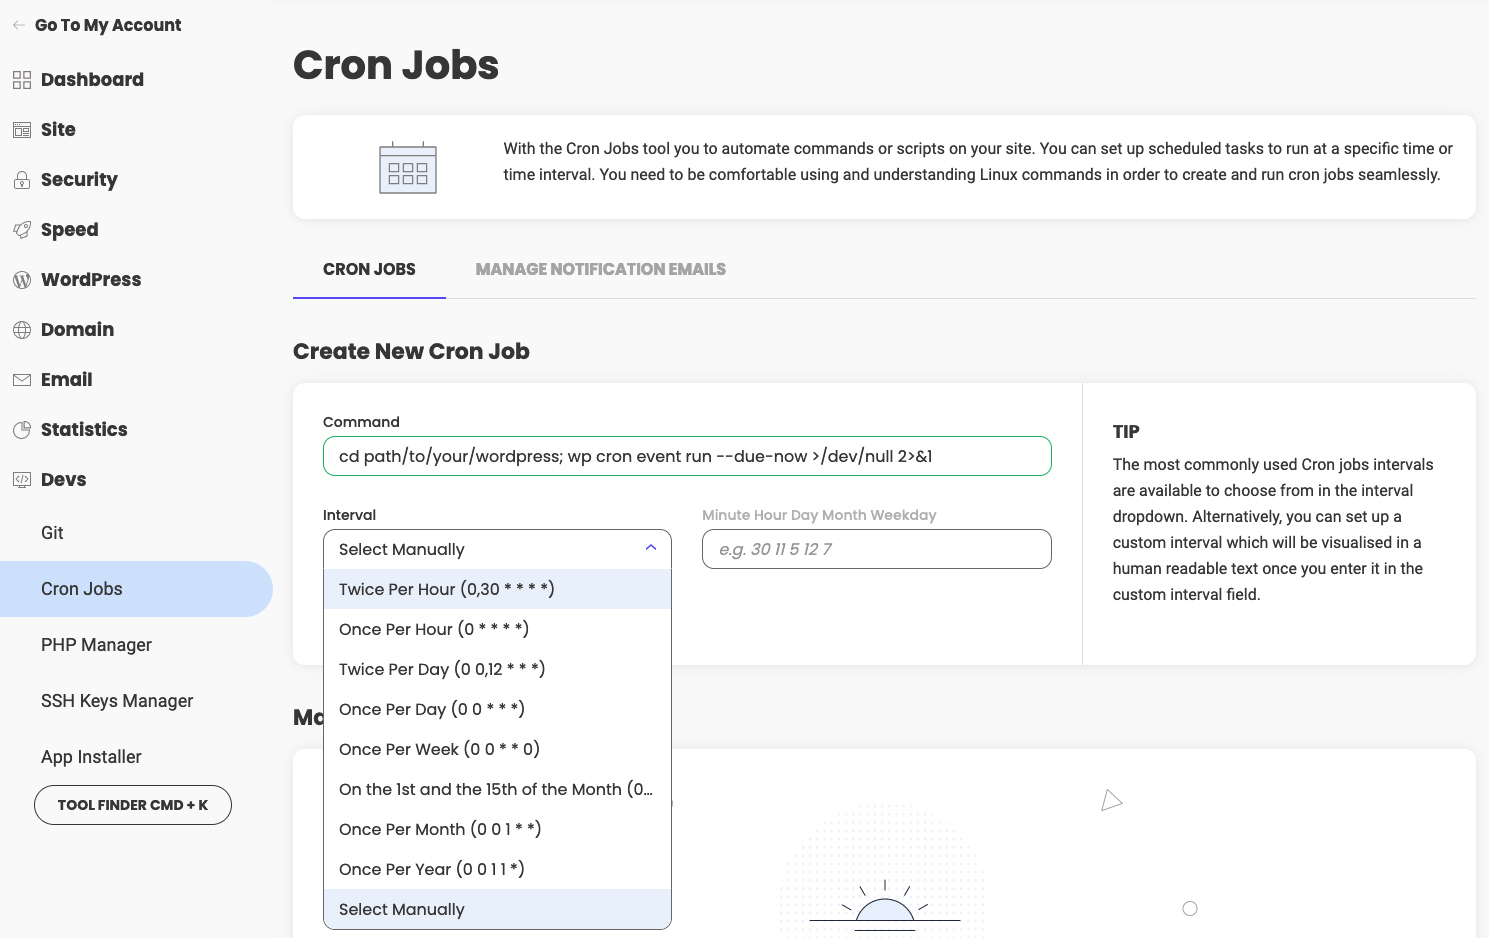Screen dimensions: 1489x938
Task: Click the Site layout icon in sidebar
Action: coord(22,130)
